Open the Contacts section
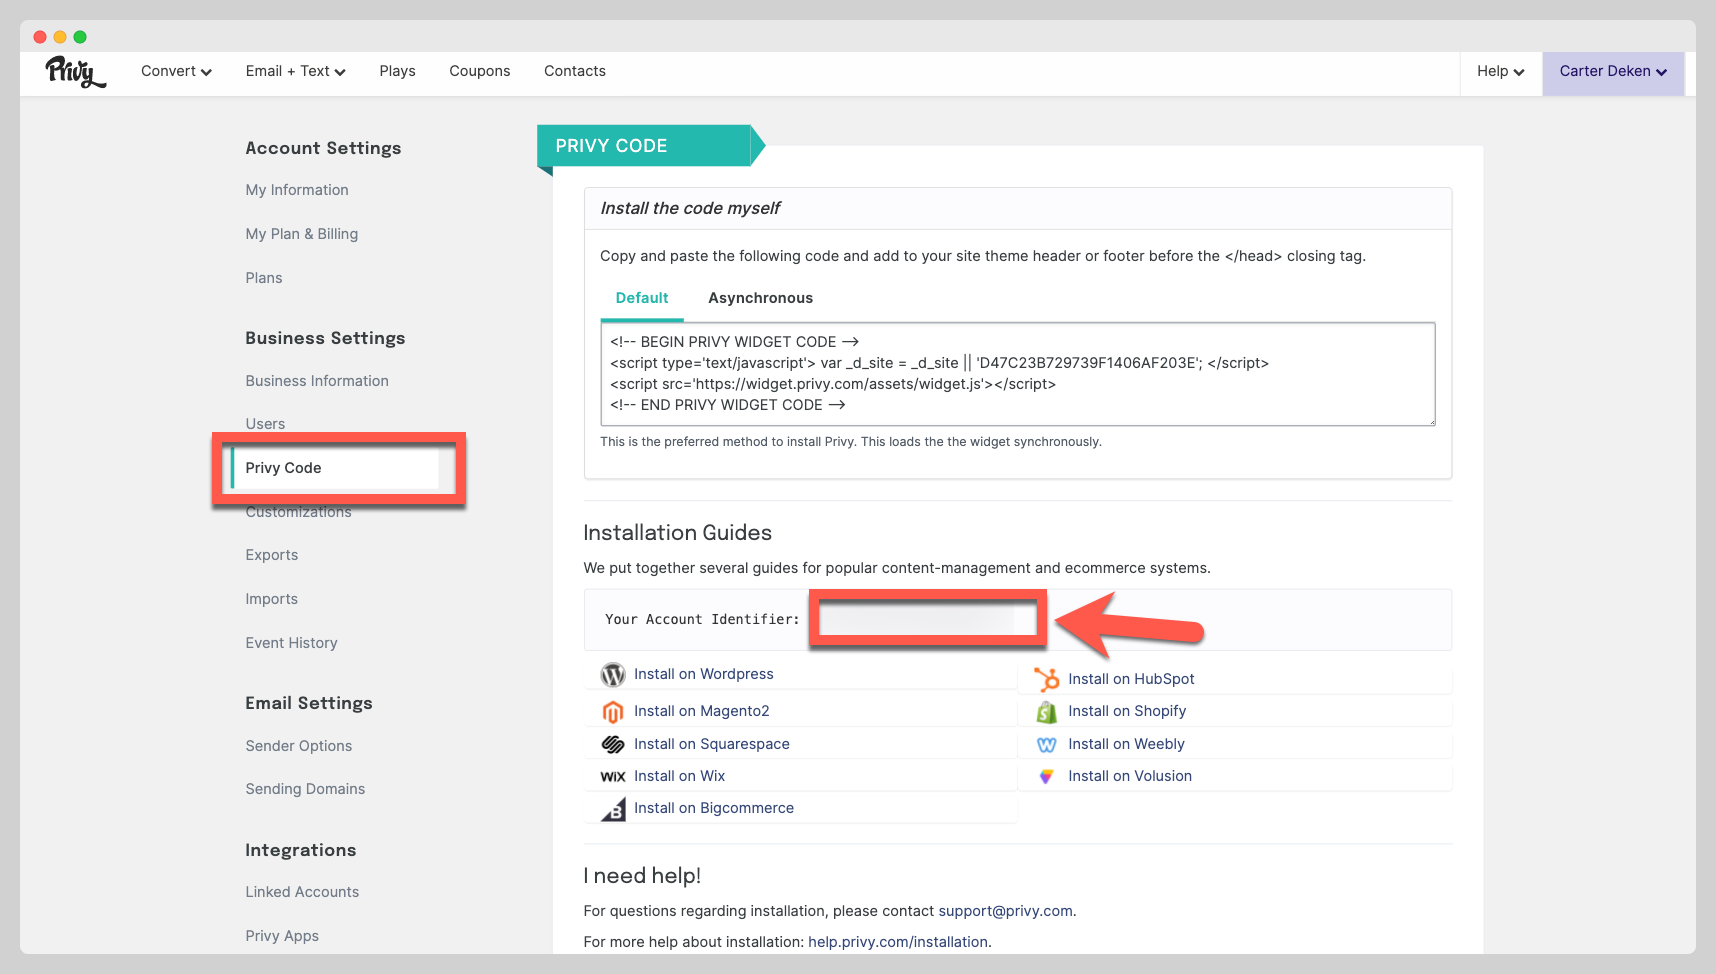This screenshot has height=974, width=1716. (x=574, y=71)
